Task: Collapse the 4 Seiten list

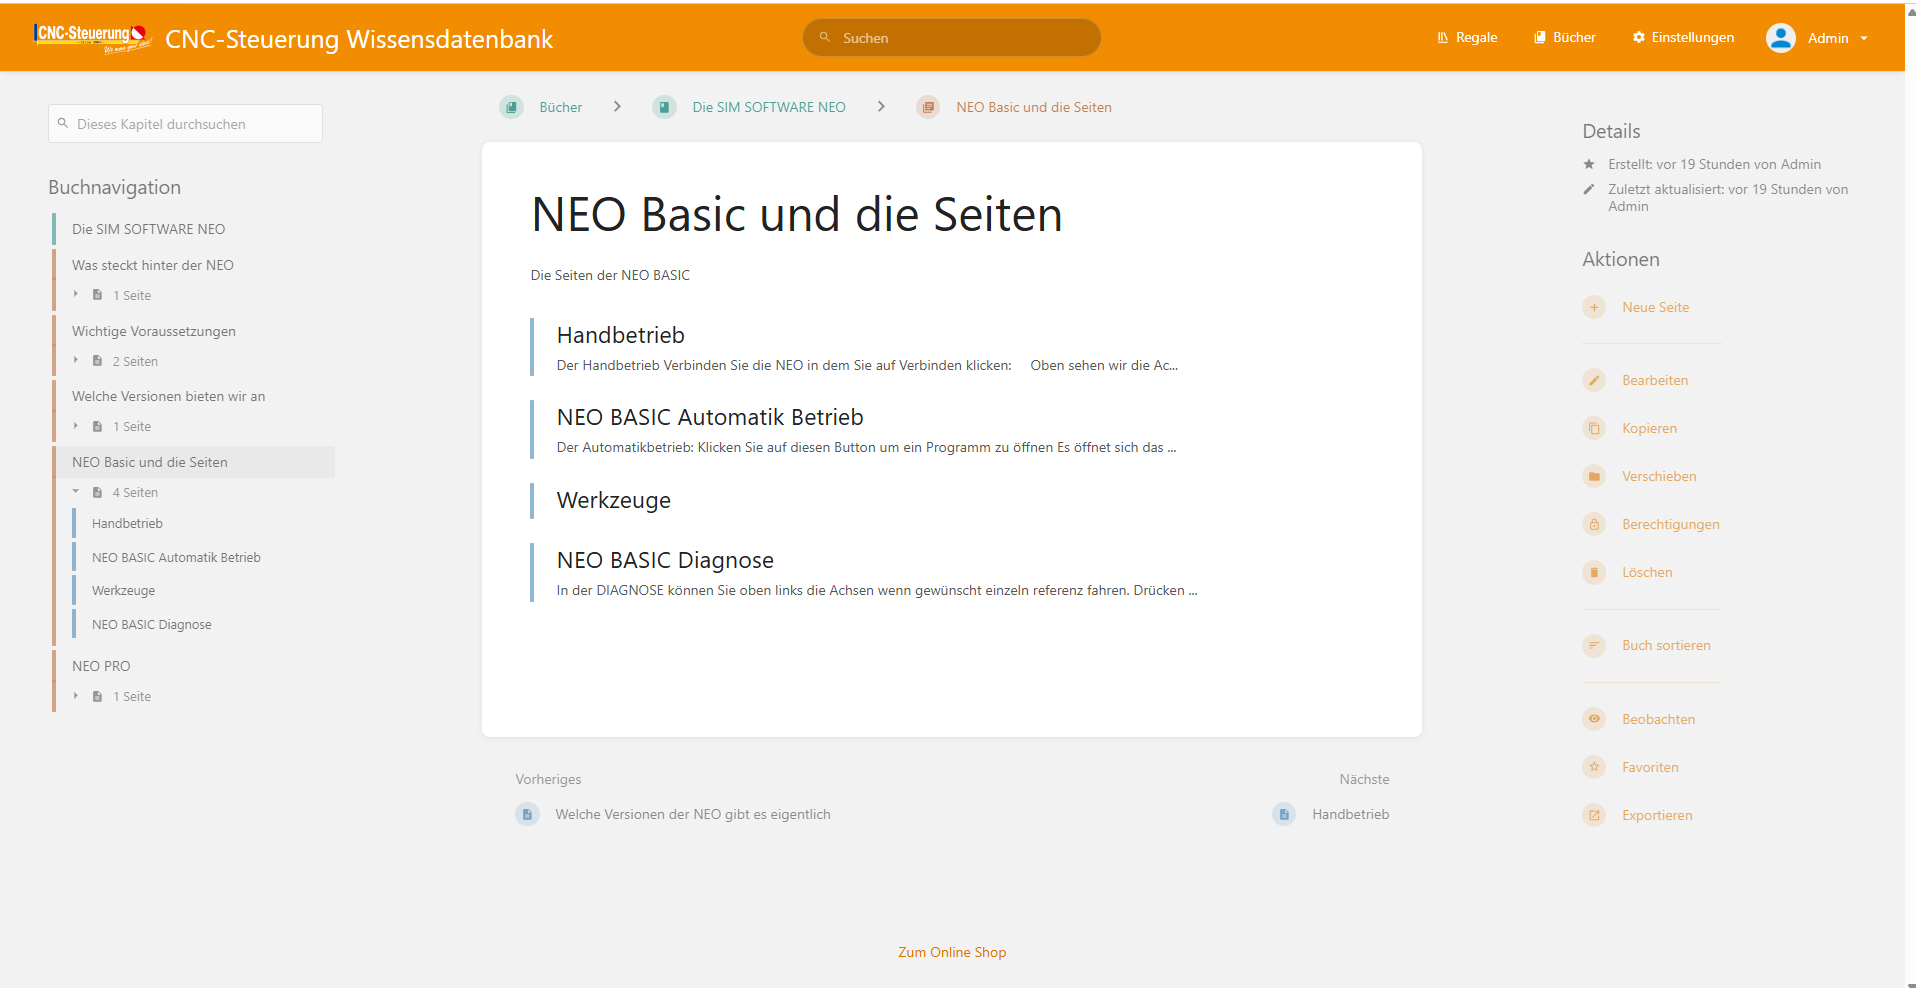Action: tap(76, 492)
